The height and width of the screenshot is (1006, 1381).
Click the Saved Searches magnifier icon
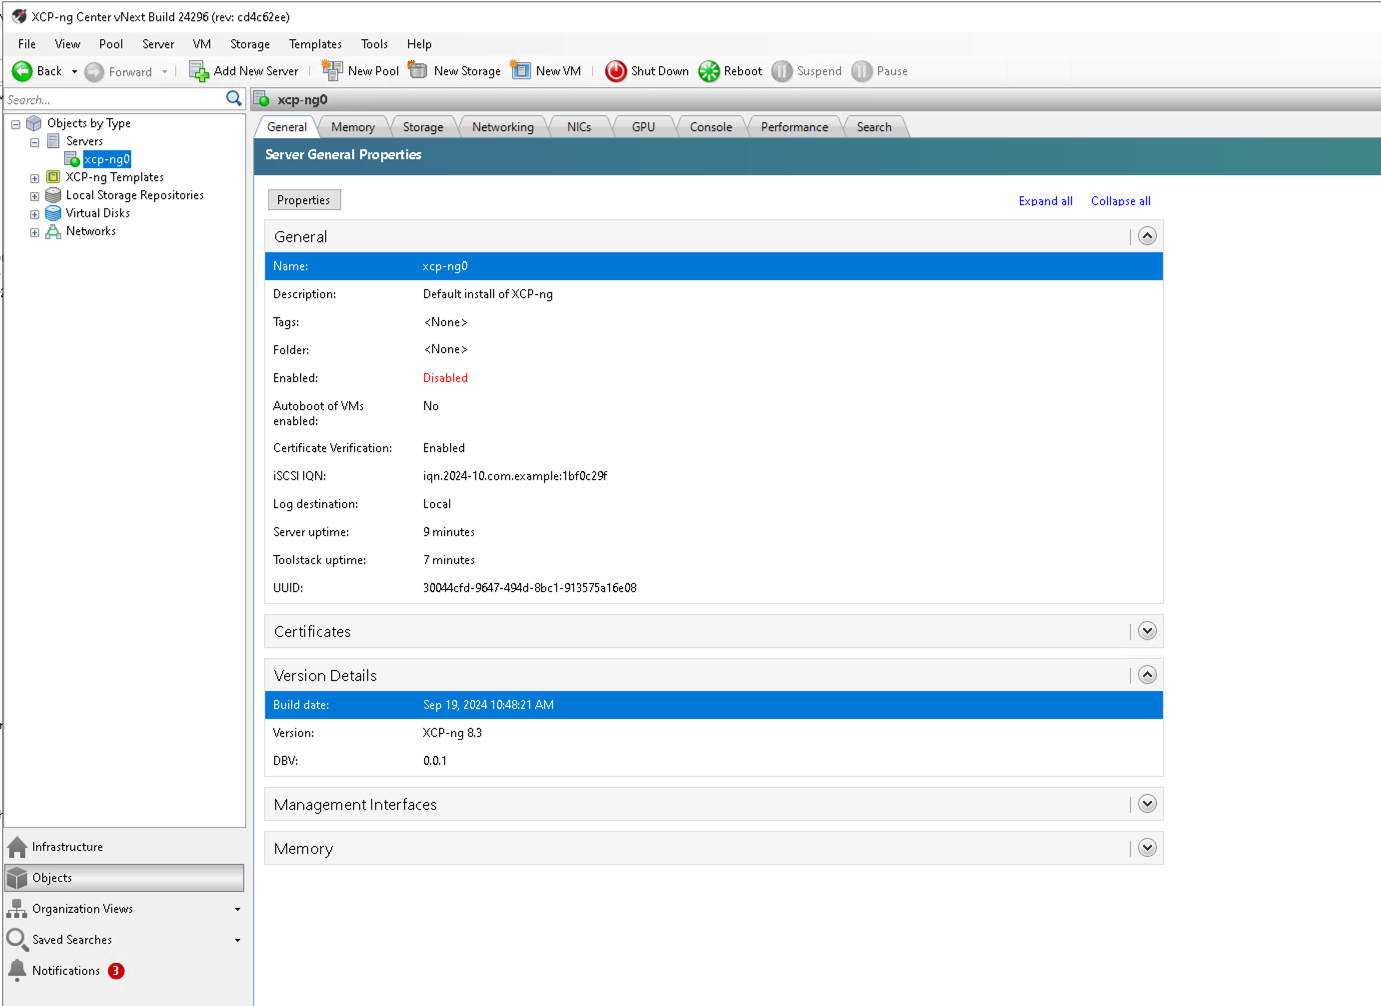[x=17, y=940]
